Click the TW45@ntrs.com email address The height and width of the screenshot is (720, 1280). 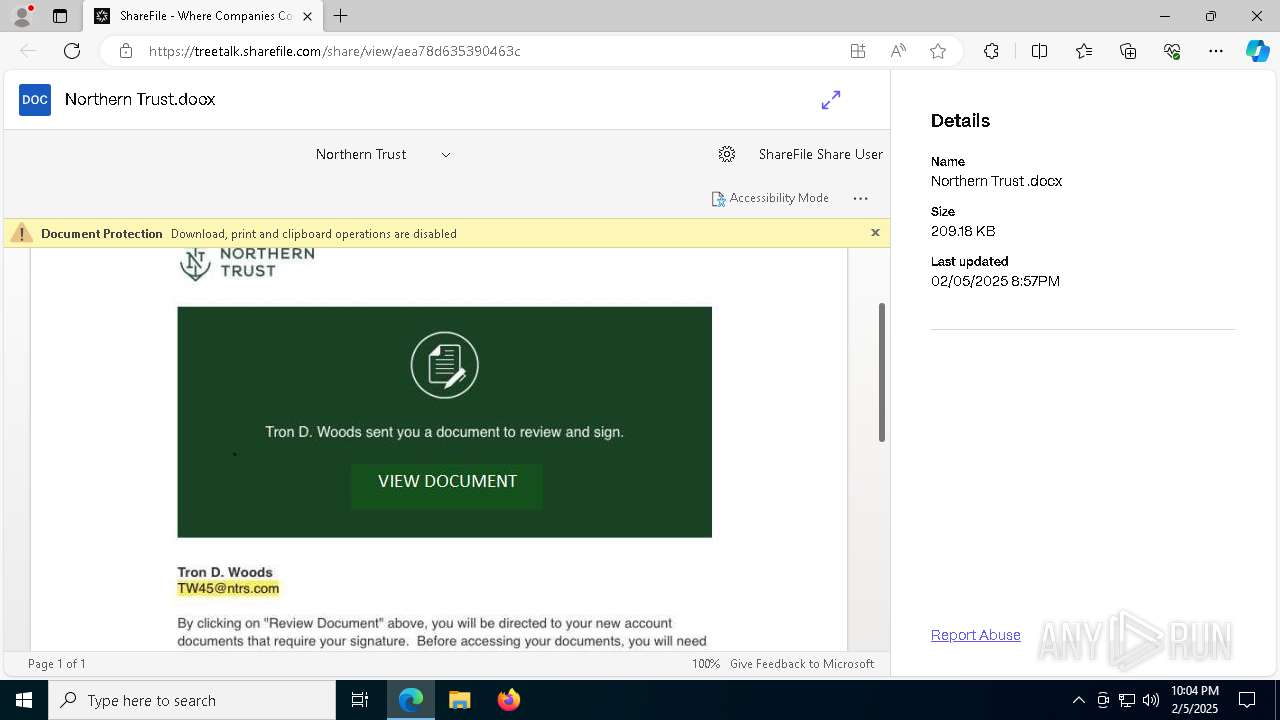[228, 588]
